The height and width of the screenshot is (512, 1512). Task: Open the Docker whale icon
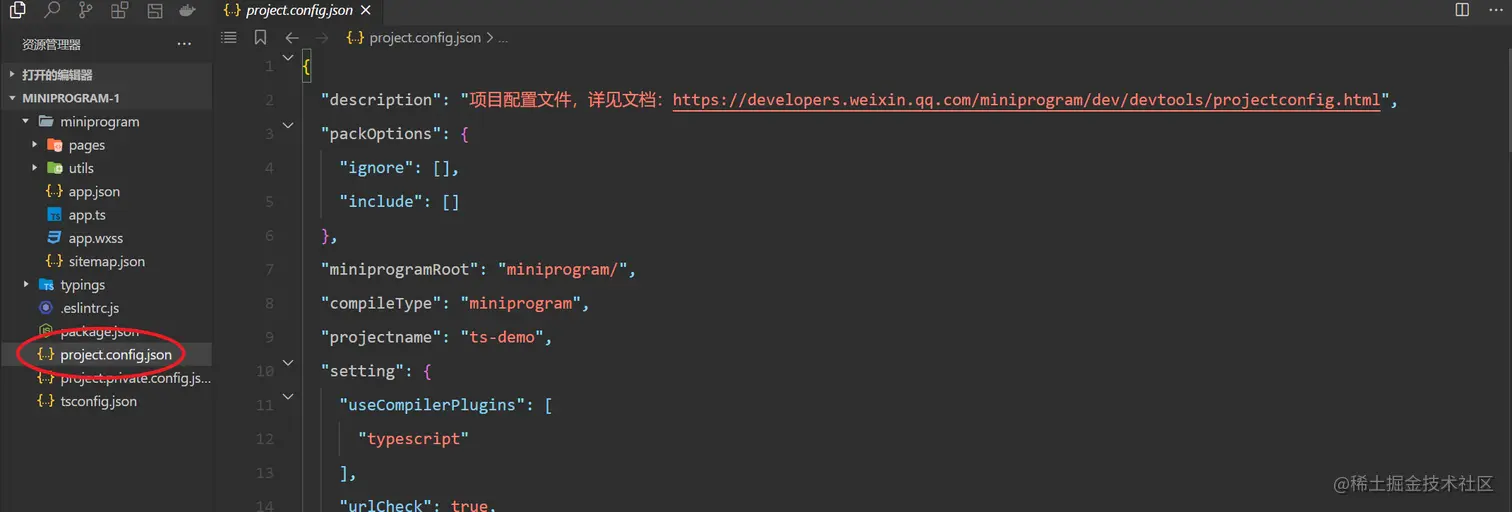coord(187,11)
